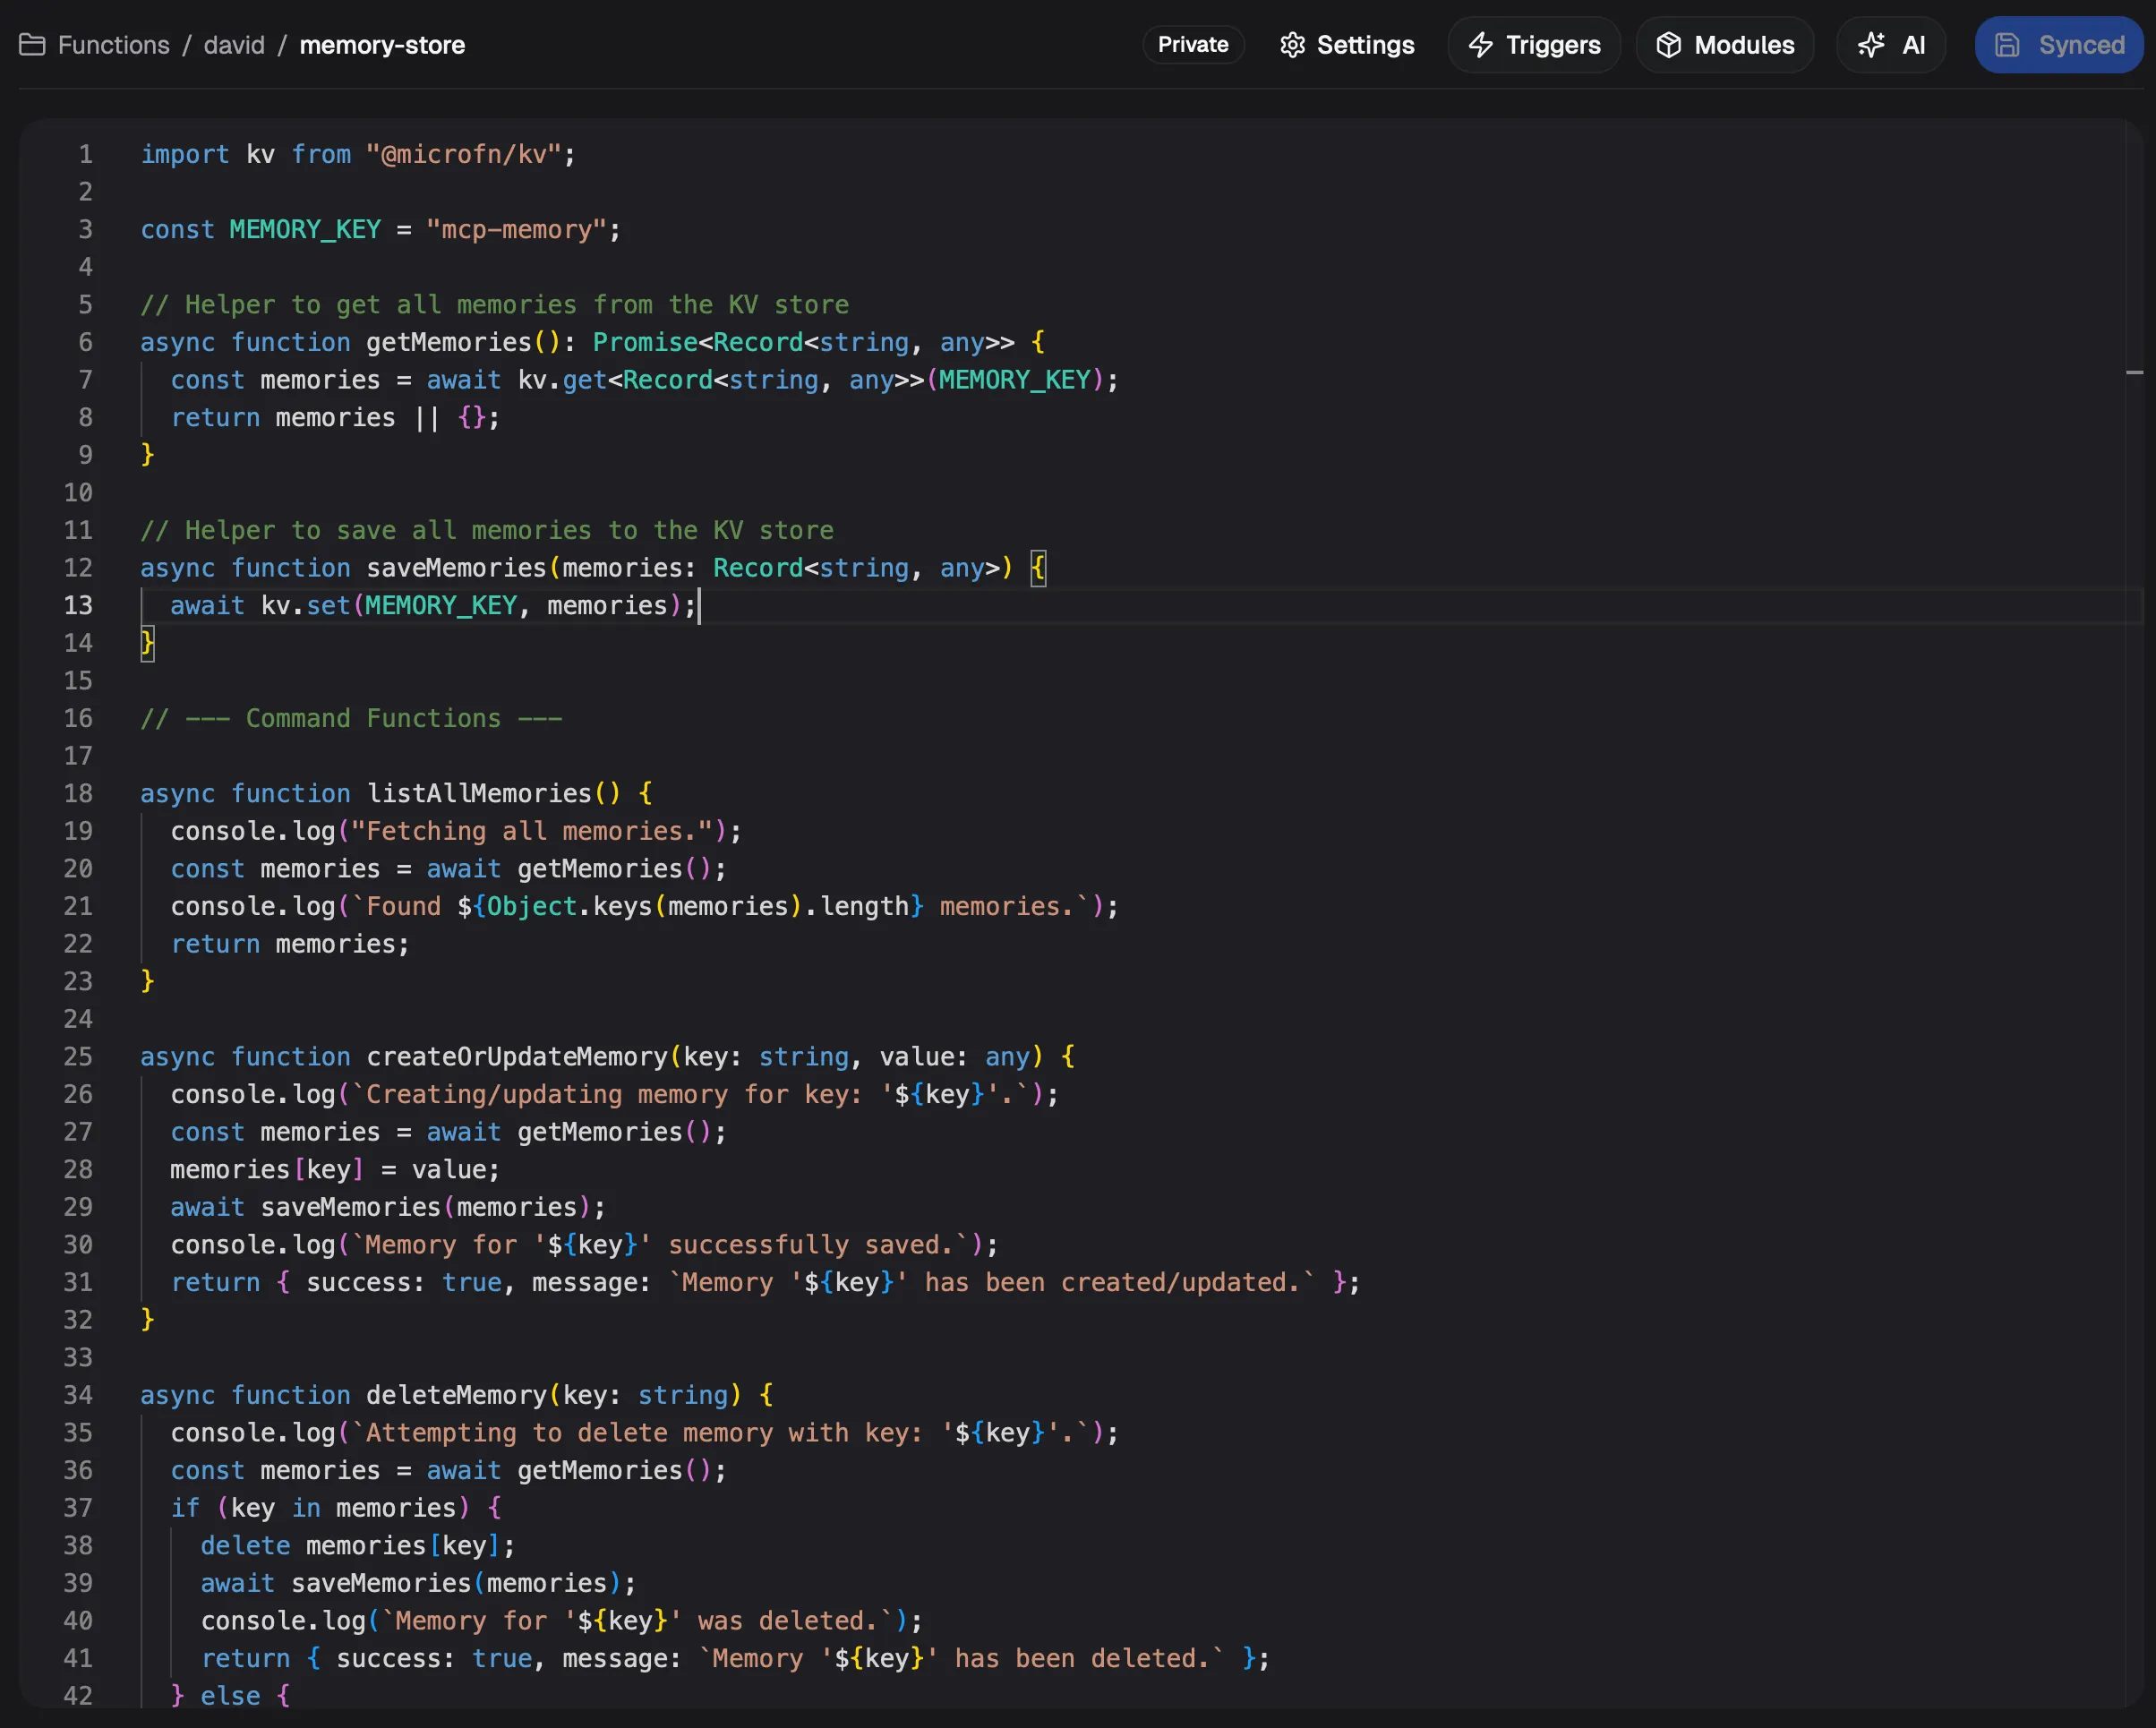Click getMemories function name on line 6
Image resolution: width=2156 pixels, height=1728 pixels.
pos(448,342)
